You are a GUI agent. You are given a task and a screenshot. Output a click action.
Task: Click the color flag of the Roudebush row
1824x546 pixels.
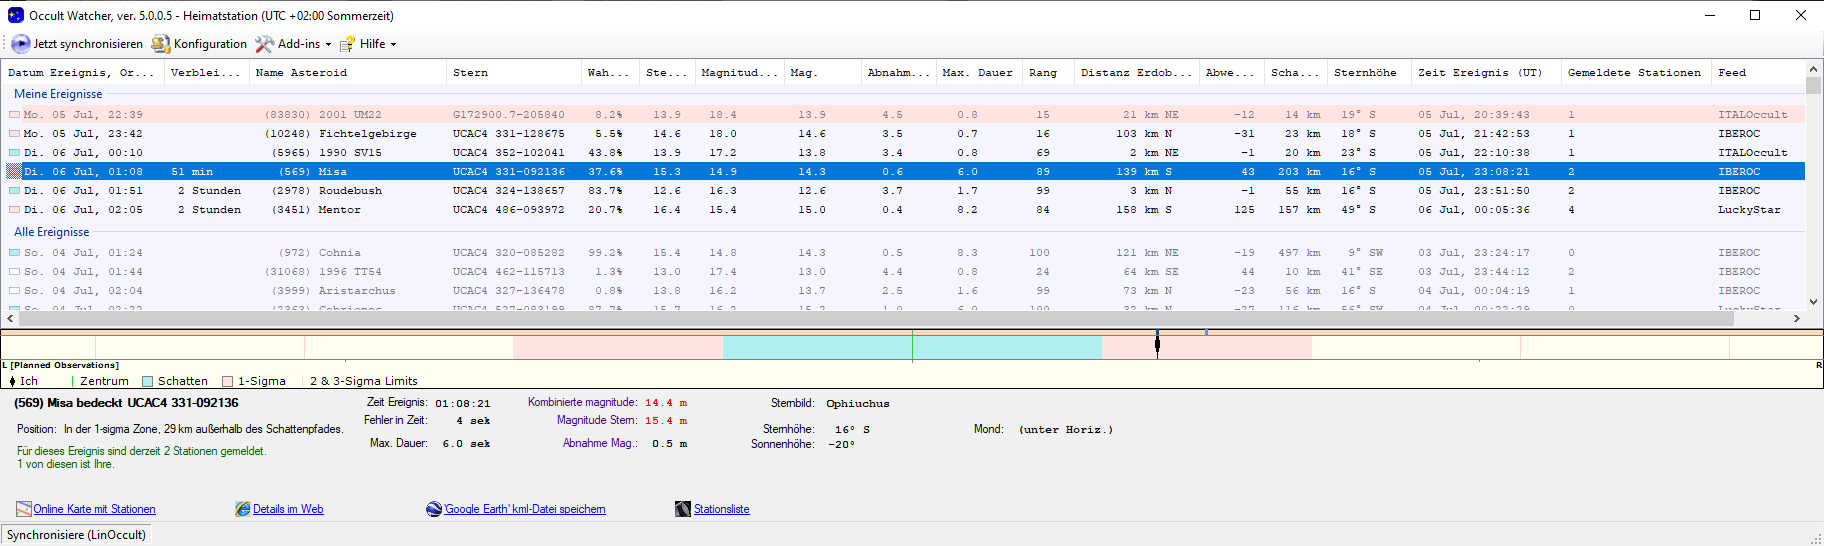tap(14, 191)
